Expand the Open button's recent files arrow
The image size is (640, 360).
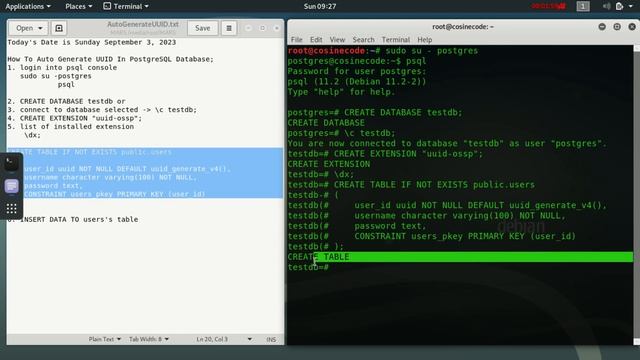pos(40,28)
